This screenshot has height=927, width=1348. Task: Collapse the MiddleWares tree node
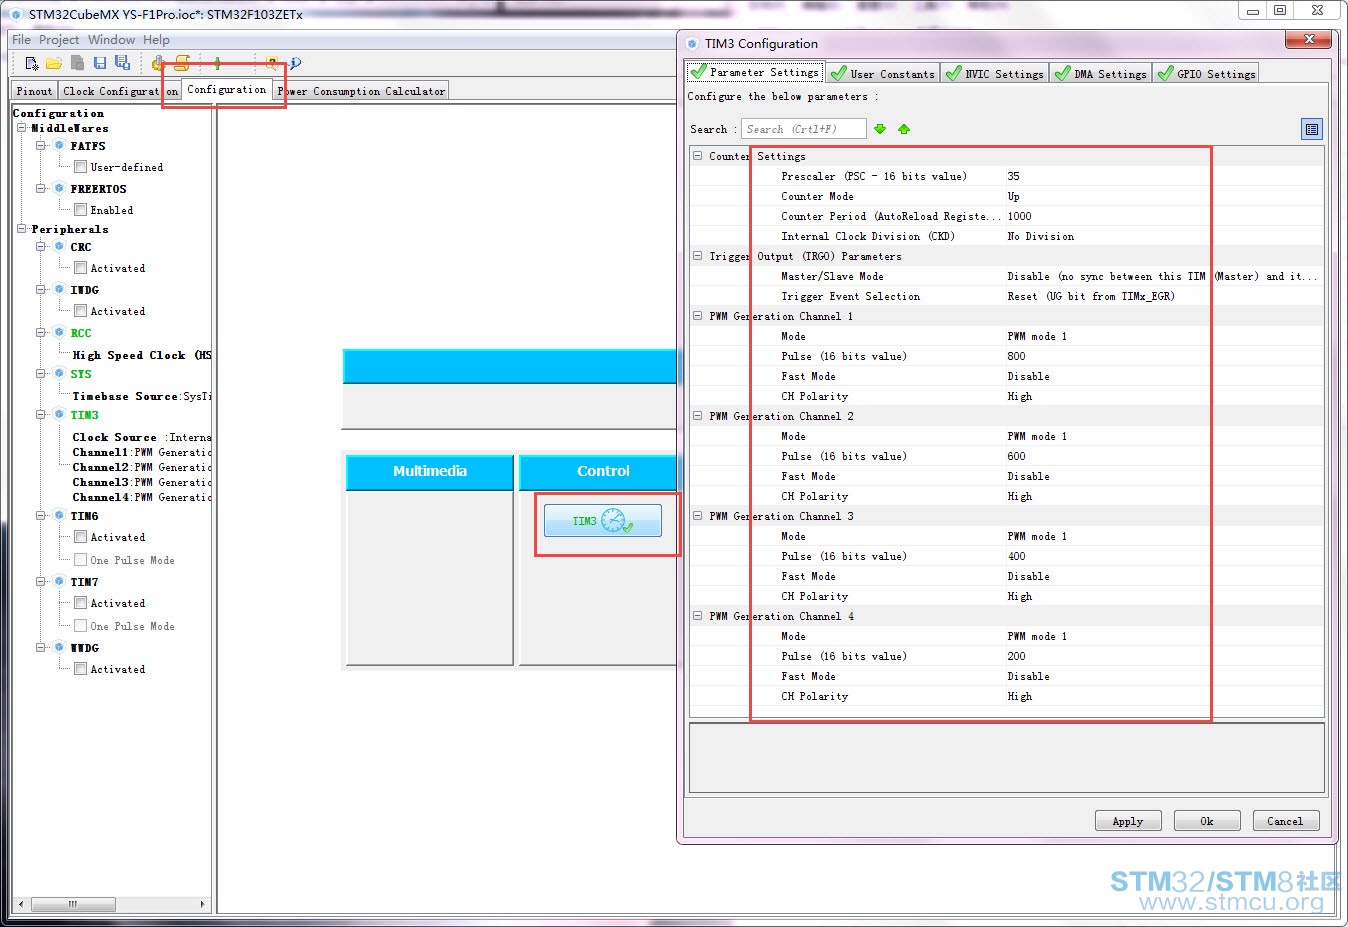click(21, 128)
